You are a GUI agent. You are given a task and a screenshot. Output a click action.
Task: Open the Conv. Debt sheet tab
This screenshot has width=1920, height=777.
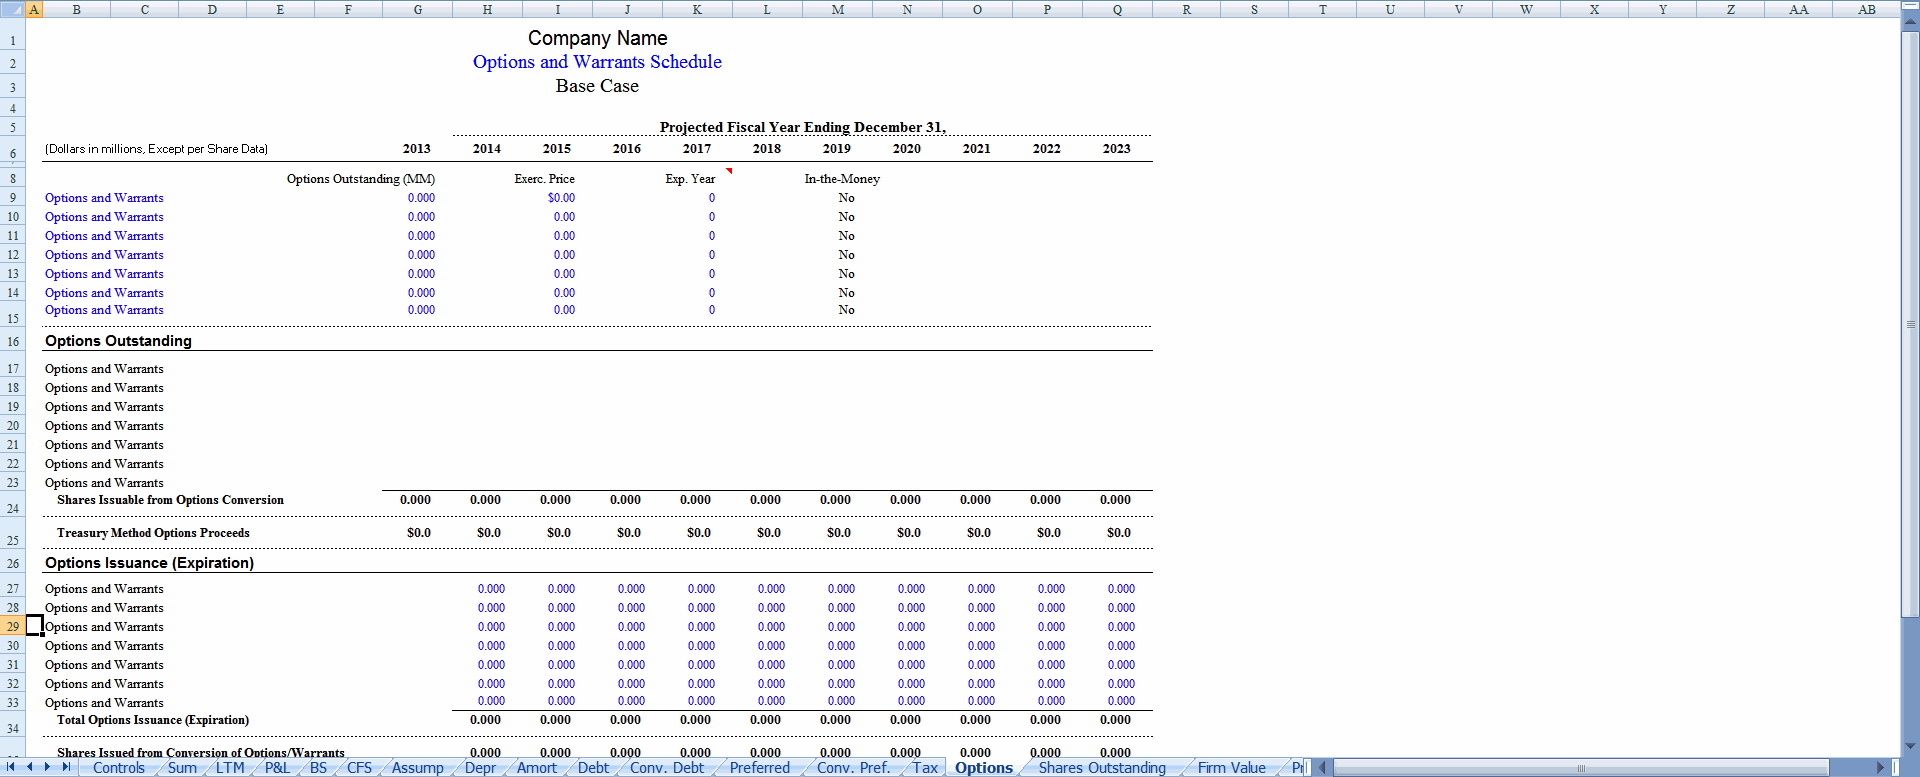pyautogui.click(x=667, y=768)
